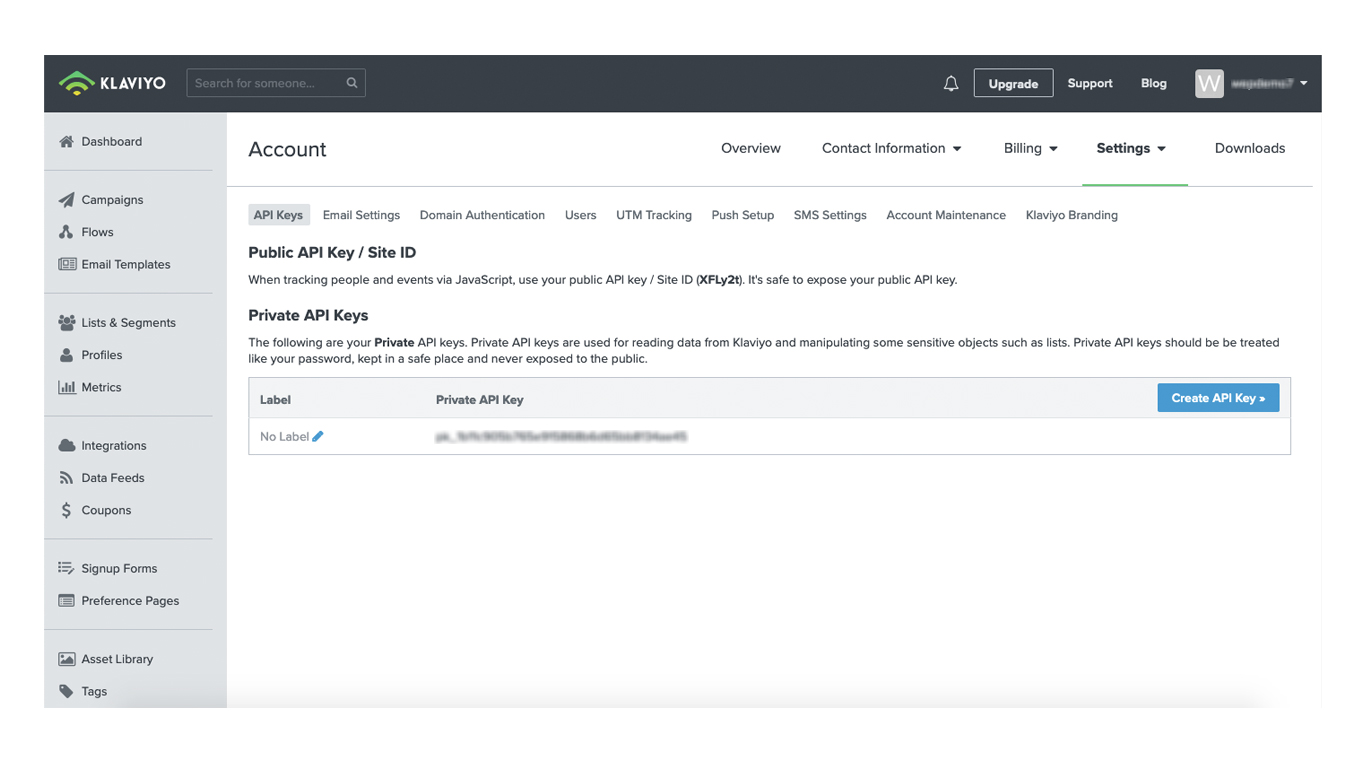
Task: Click the Private API Key column header
Action: pyautogui.click(x=479, y=400)
